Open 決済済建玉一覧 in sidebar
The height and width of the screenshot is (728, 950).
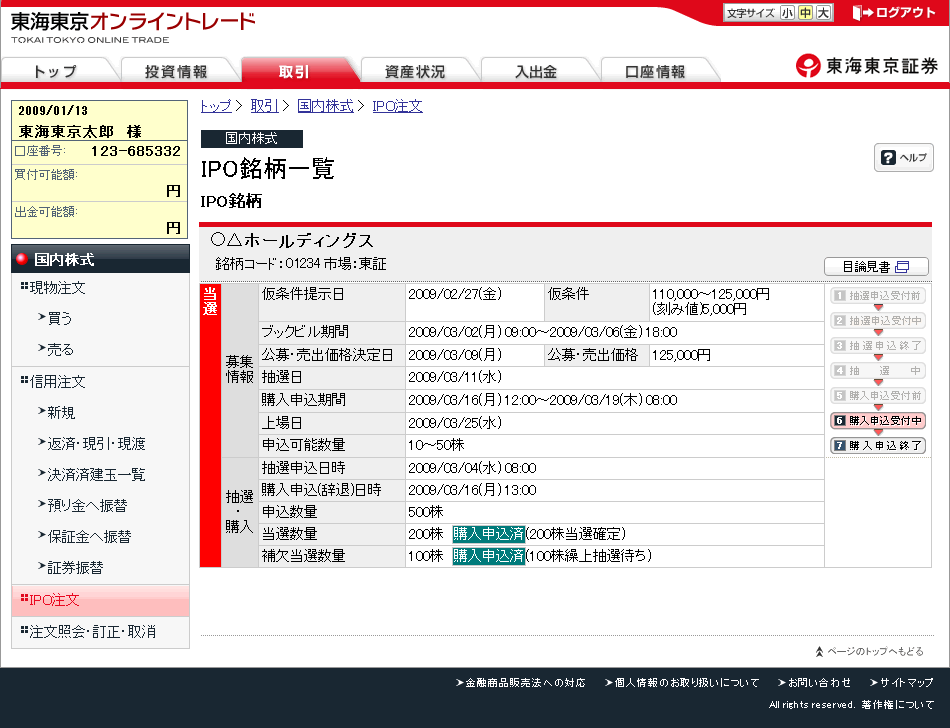[x=96, y=474]
